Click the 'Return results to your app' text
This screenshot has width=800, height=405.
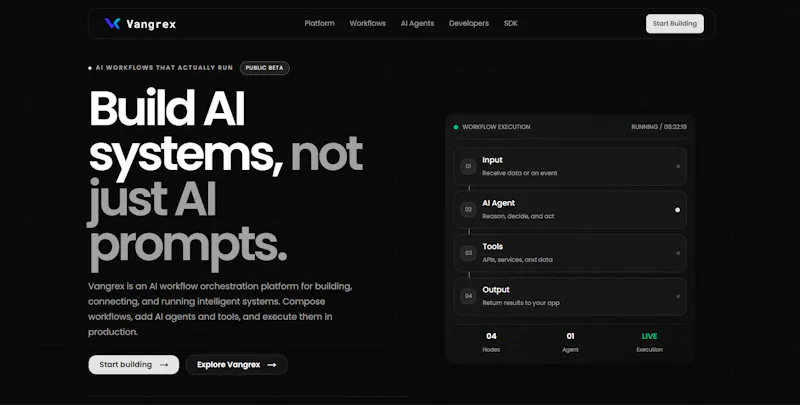coord(520,303)
